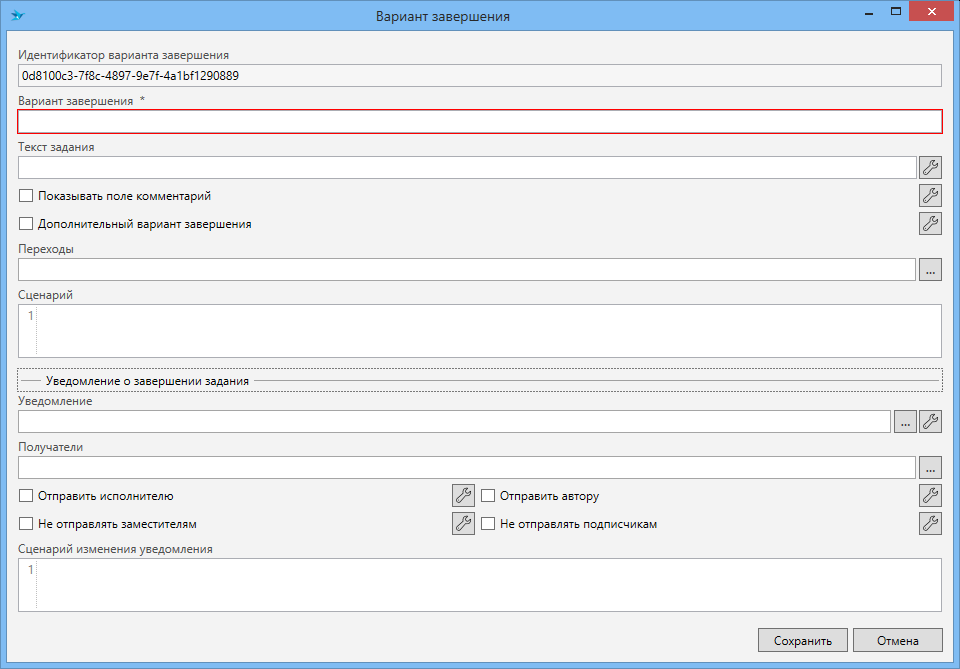This screenshot has height=669, width=960.
Task: Click wrench icon next to Не отправлять подписчикам
Action: point(930,524)
